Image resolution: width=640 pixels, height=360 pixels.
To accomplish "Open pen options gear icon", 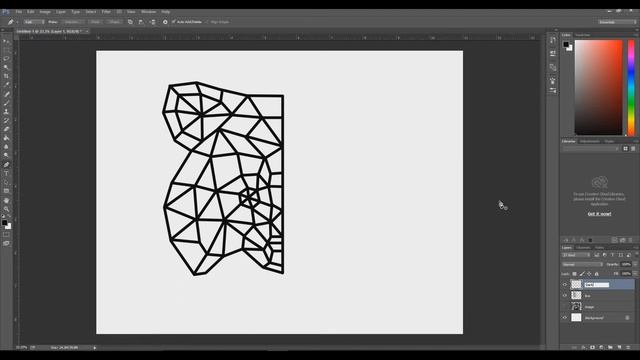I will click(x=165, y=22).
